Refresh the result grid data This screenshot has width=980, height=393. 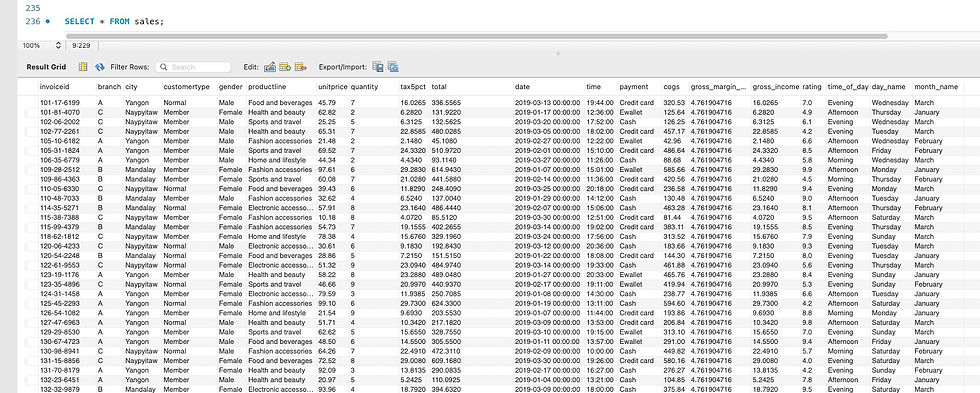tap(99, 67)
